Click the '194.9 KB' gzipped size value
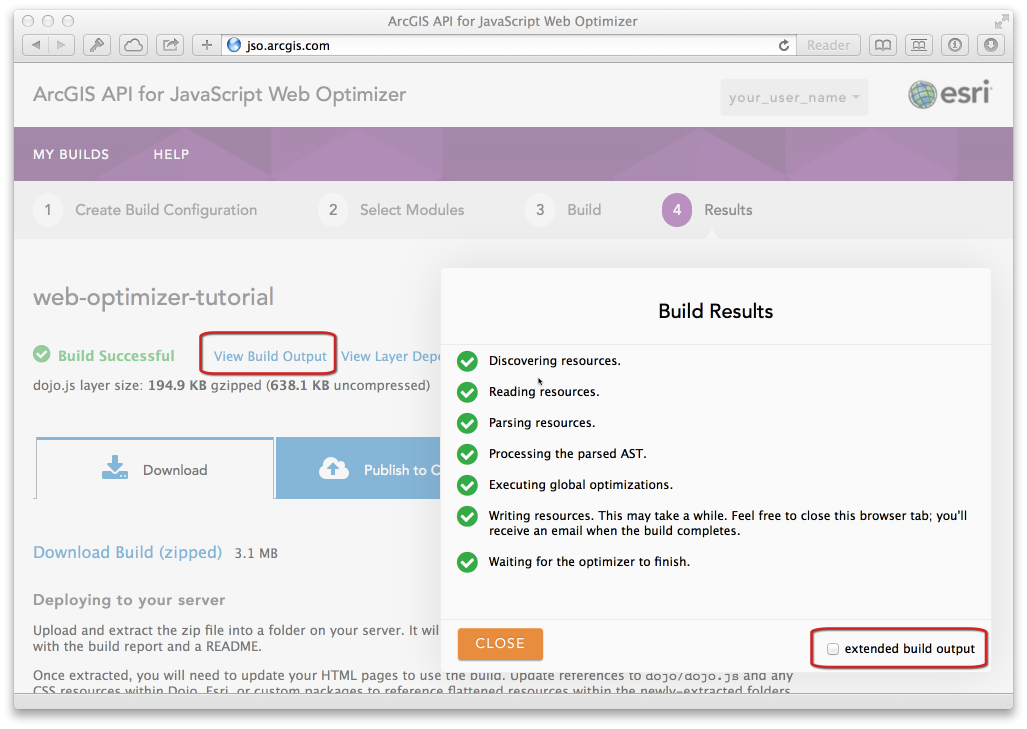Screen dimensions: 1027x729 pos(177,385)
